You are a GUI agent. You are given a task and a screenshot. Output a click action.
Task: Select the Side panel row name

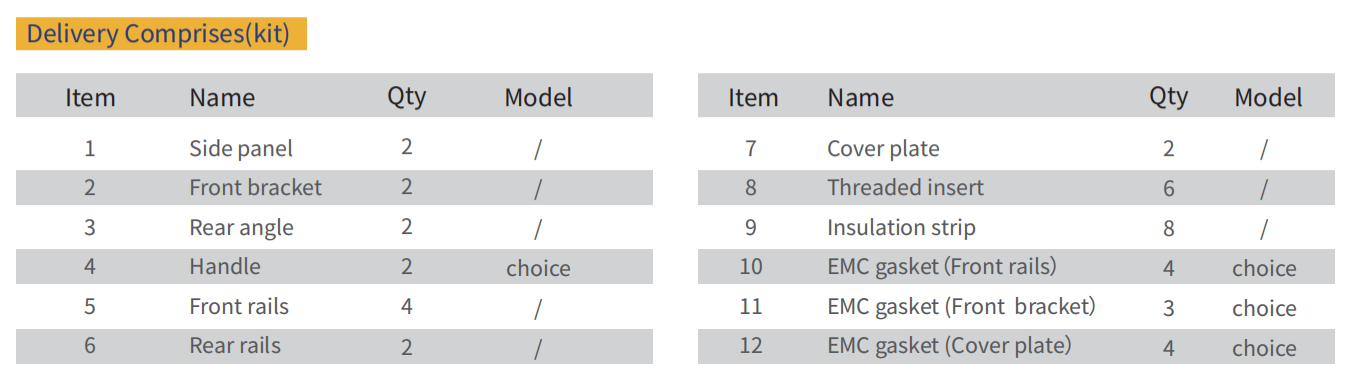click(241, 149)
